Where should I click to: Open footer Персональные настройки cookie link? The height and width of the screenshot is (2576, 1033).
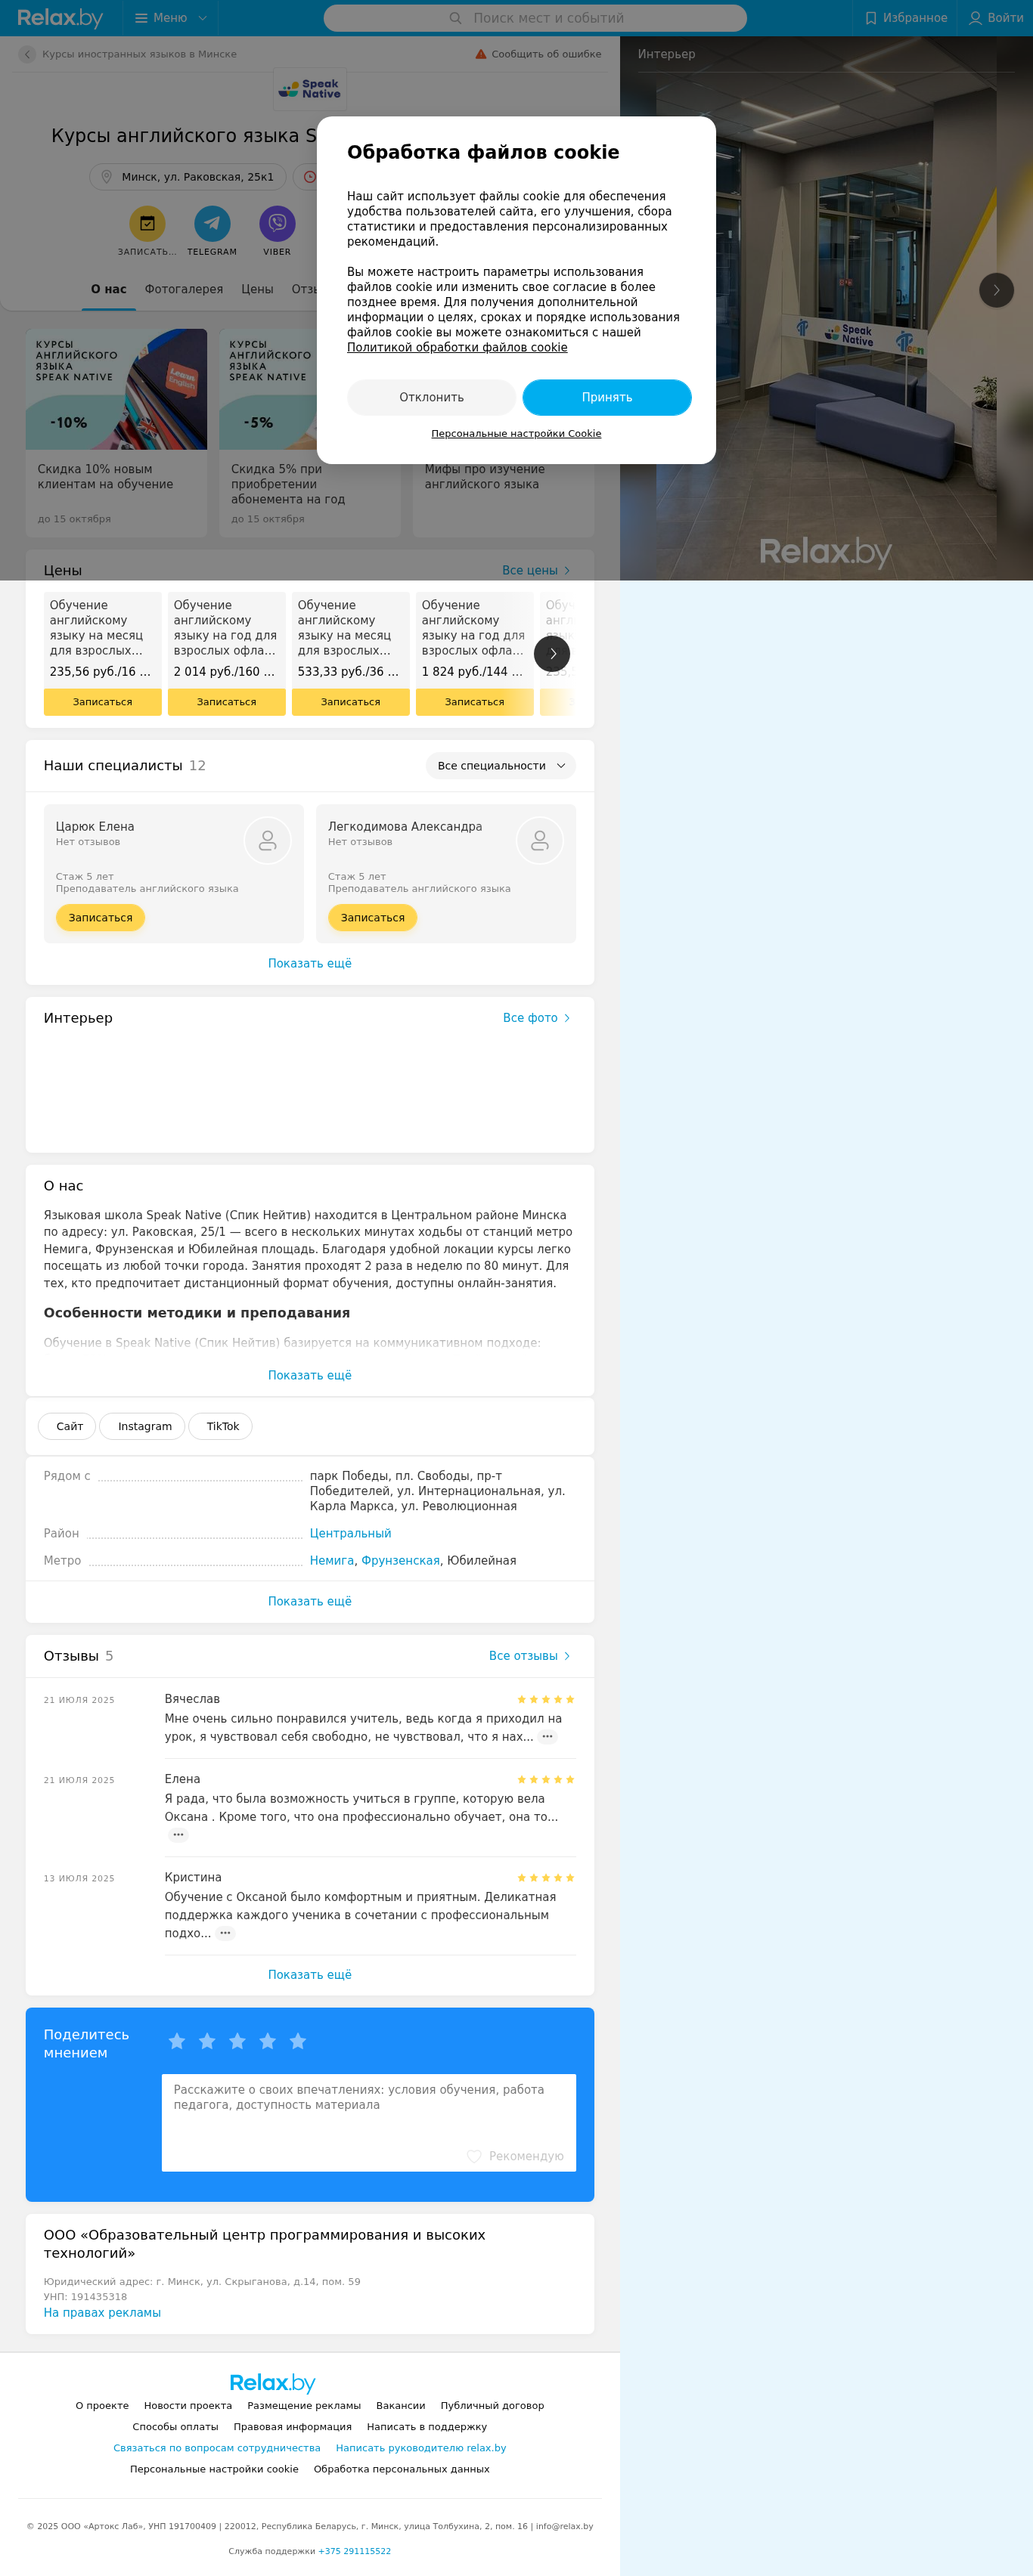(214, 2469)
